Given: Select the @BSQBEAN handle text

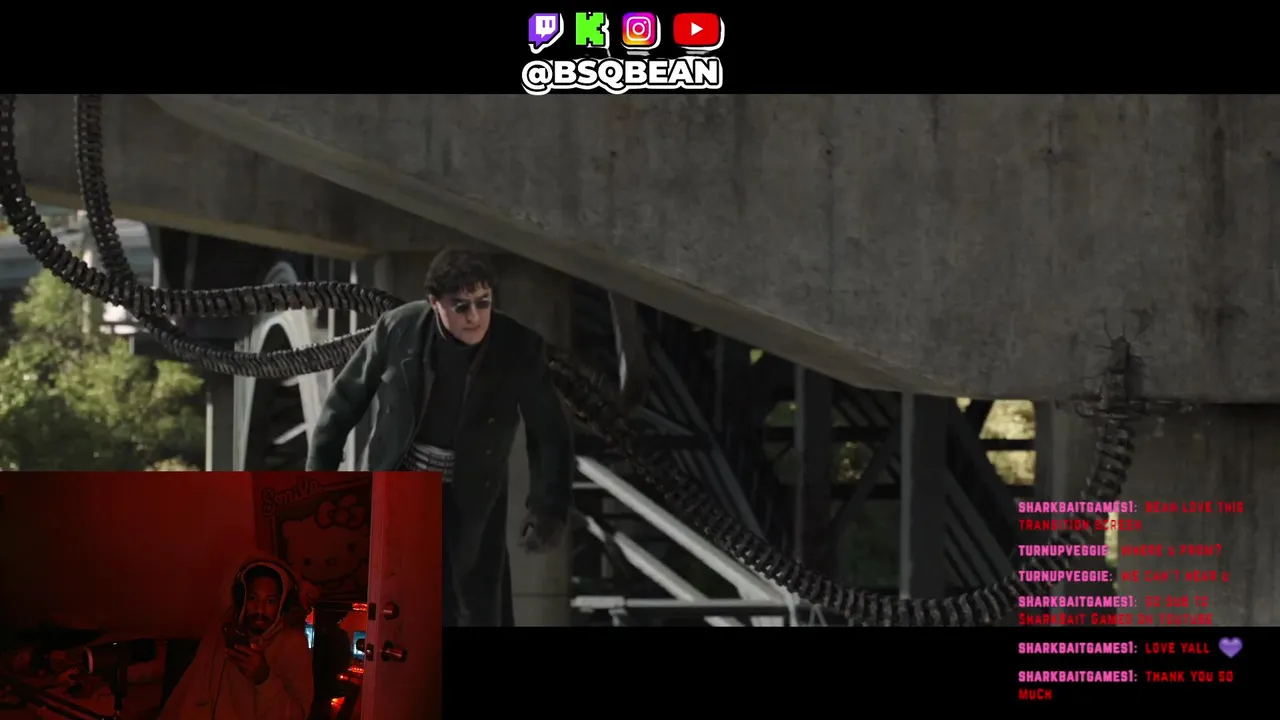Looking at the screenshot, I should tap(621, 74).
